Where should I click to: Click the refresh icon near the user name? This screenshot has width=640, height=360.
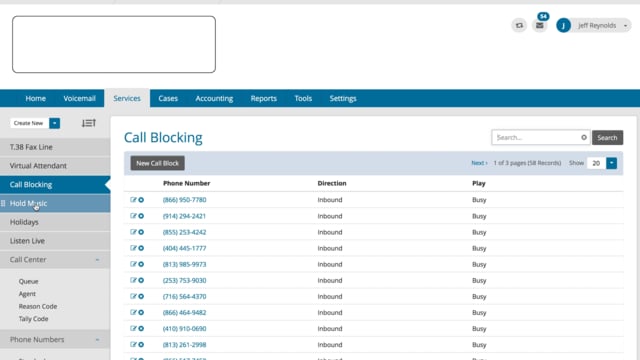(519, 25)
